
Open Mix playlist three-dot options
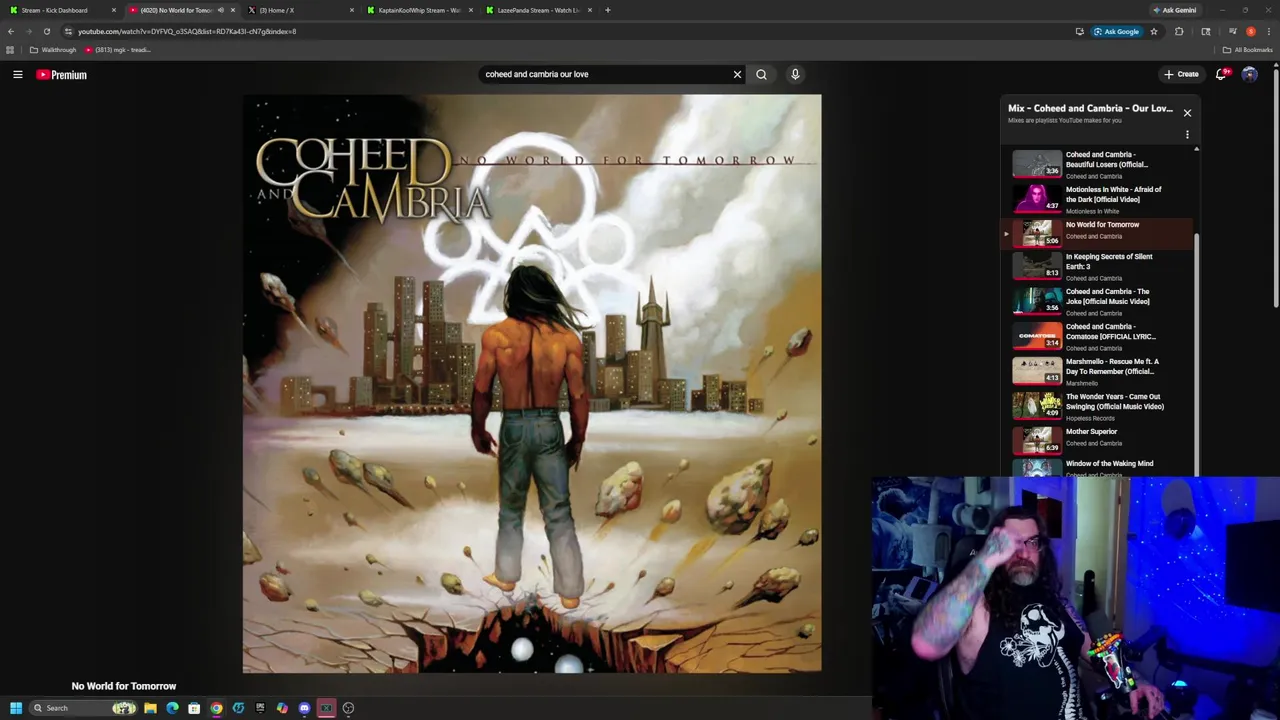(1187, 134)
